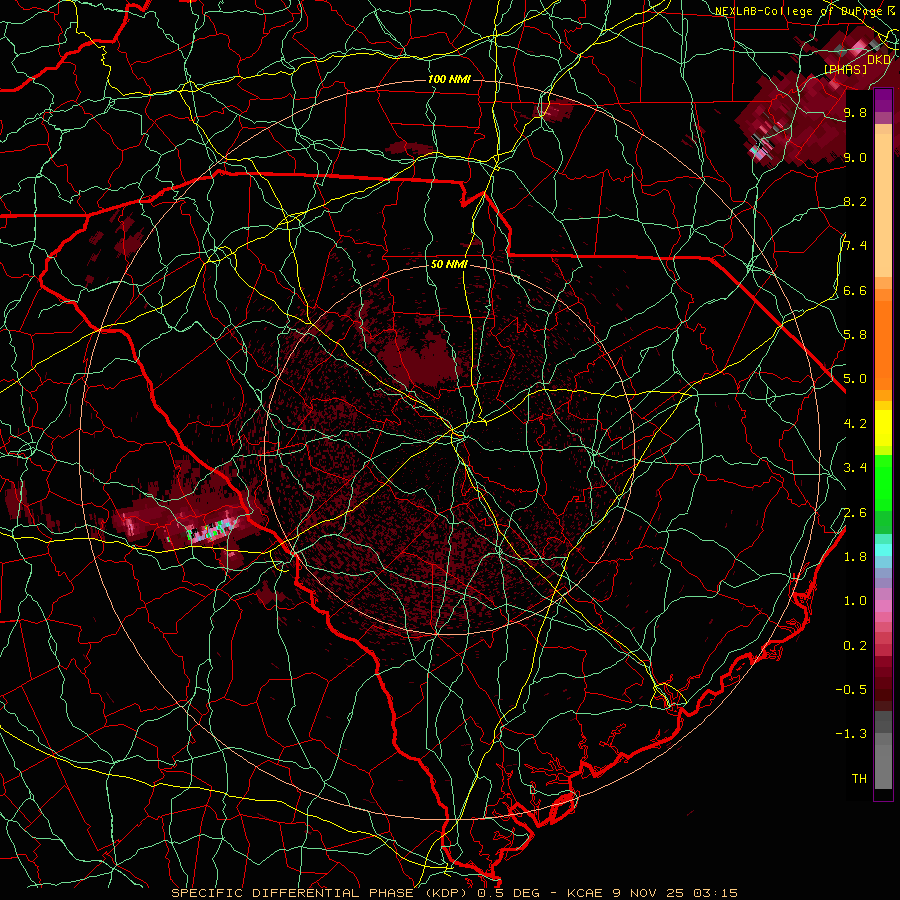
Task: Click the 9.8 value on the color scale
Action: [x=855, y=112]
